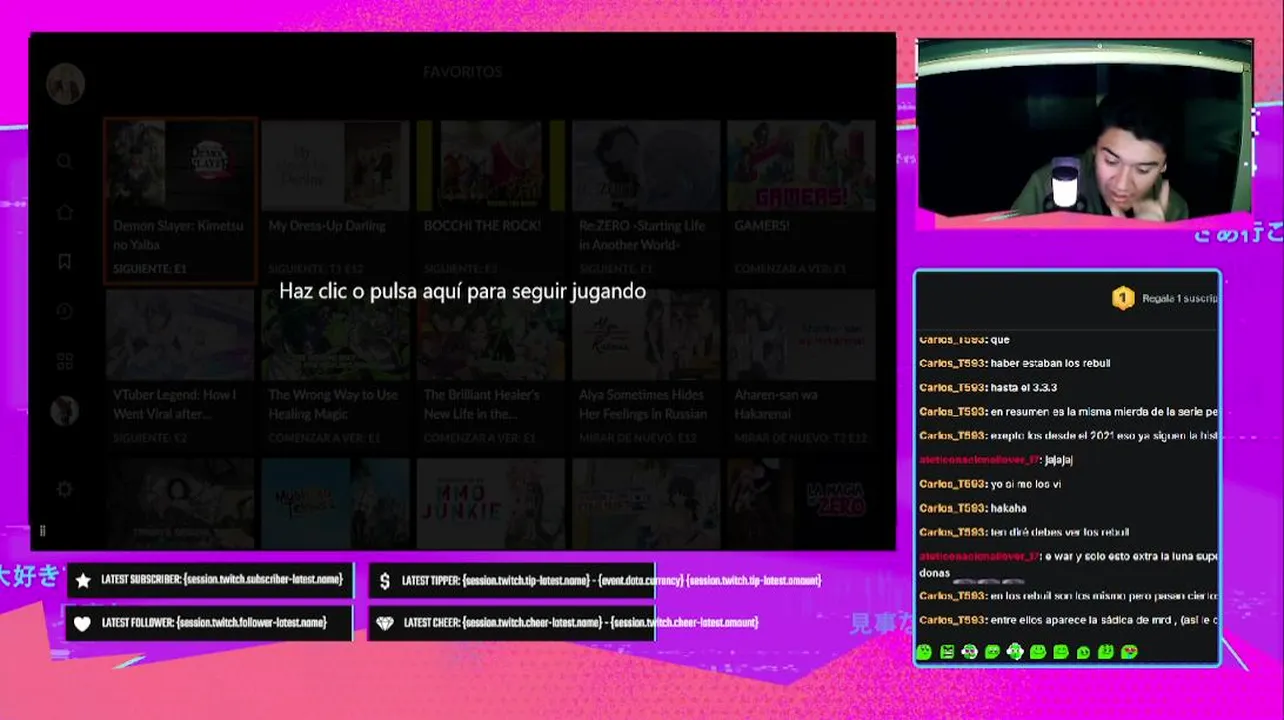Open the bookmark watchlist icon in sidebar
Viewport: 1284px width, 720px height.
[x=65, y=261]
